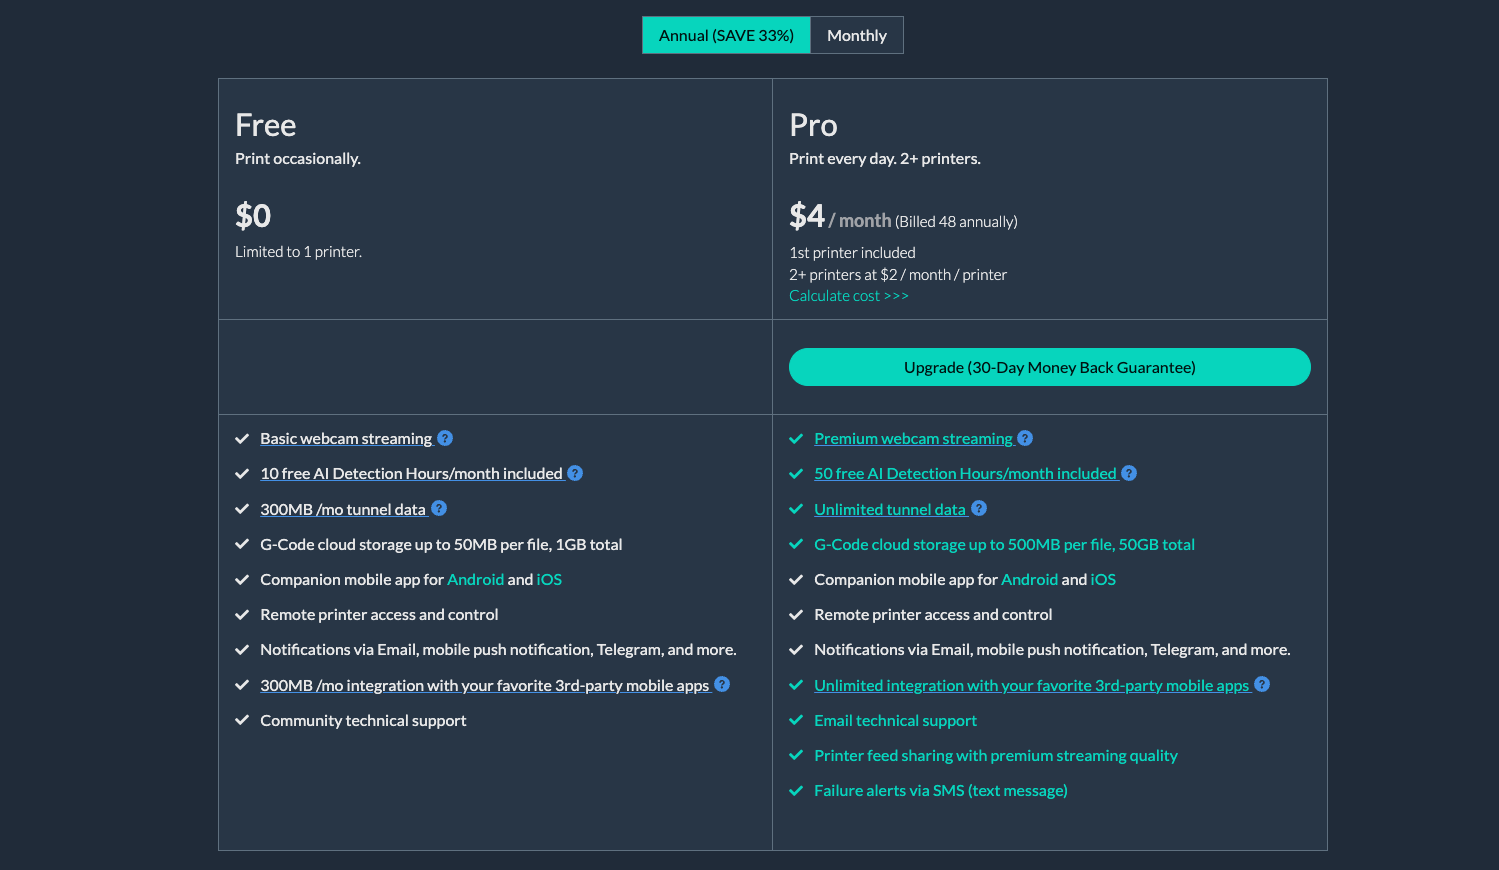Open the Premium webcam streaming link

click(x=912, y=438)
